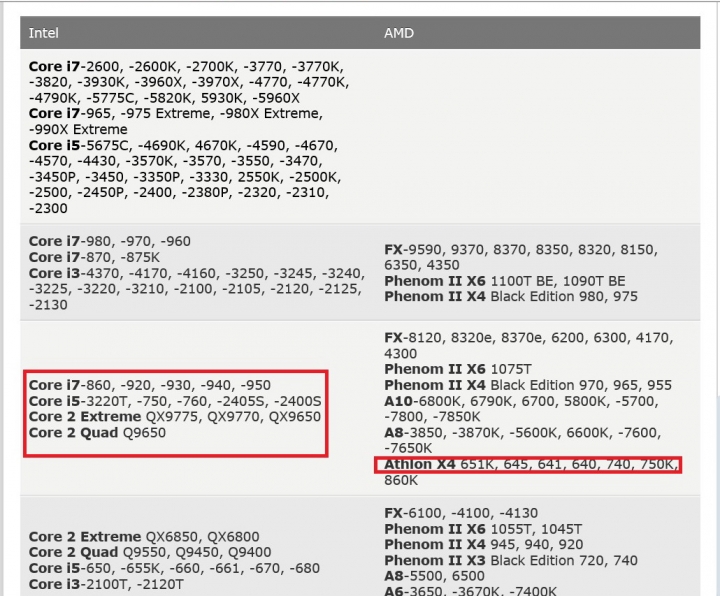
Task: Click the line 'Core i7-980, -970, -960'
Action: (110, 242)
